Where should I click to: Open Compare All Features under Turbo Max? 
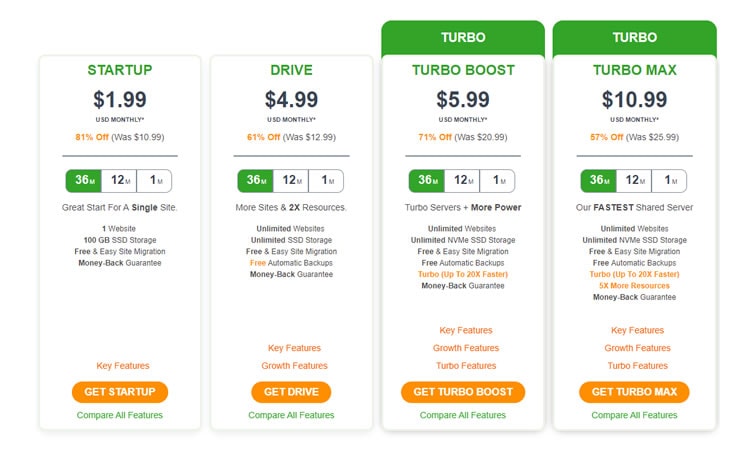coord(634,415)
